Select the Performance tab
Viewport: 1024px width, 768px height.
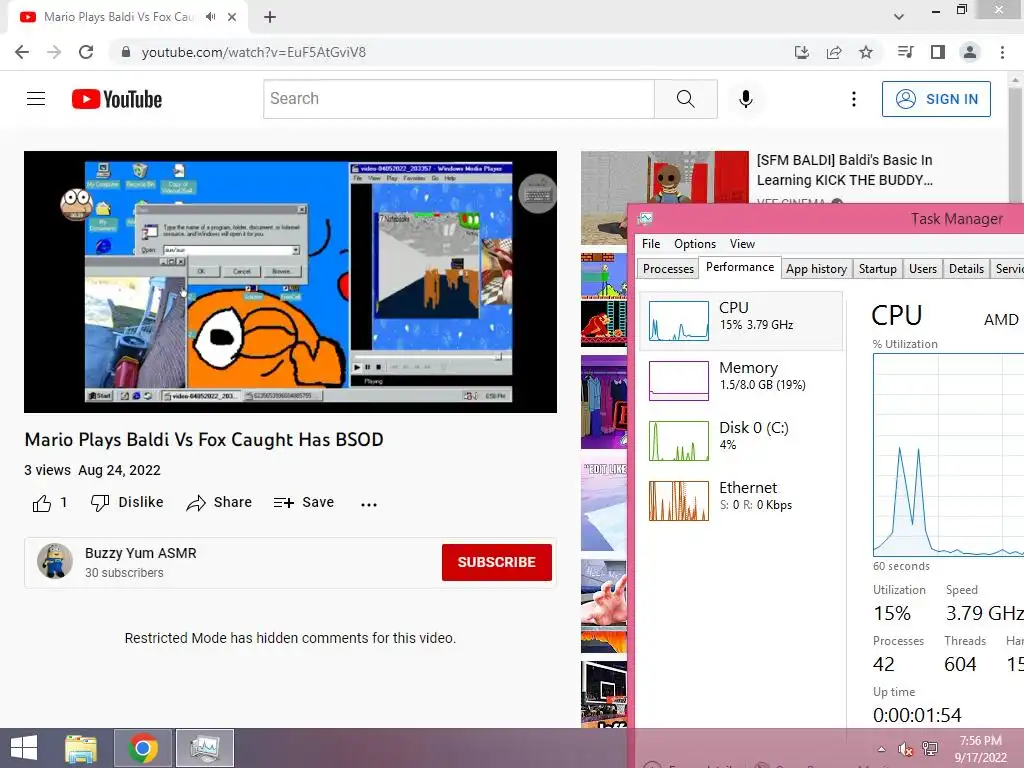(x=740, y=267)
